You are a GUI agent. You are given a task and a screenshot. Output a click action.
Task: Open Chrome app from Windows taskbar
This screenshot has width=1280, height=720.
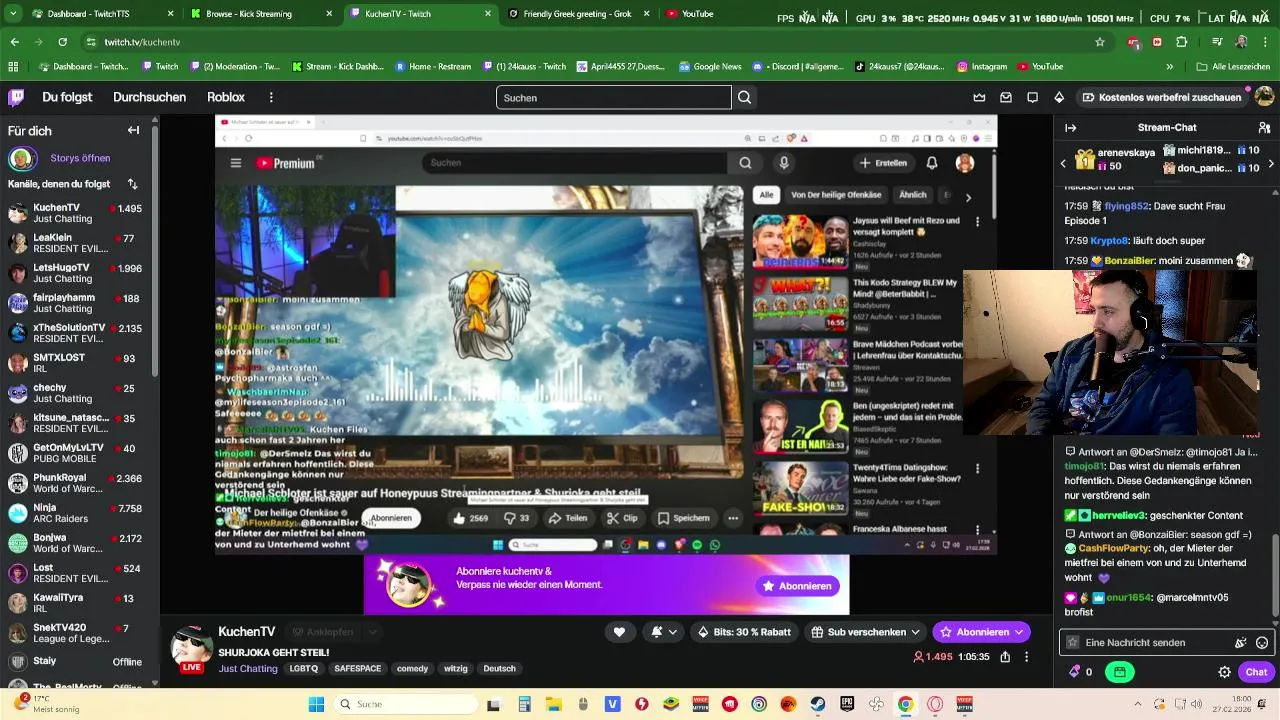(905, 704)
